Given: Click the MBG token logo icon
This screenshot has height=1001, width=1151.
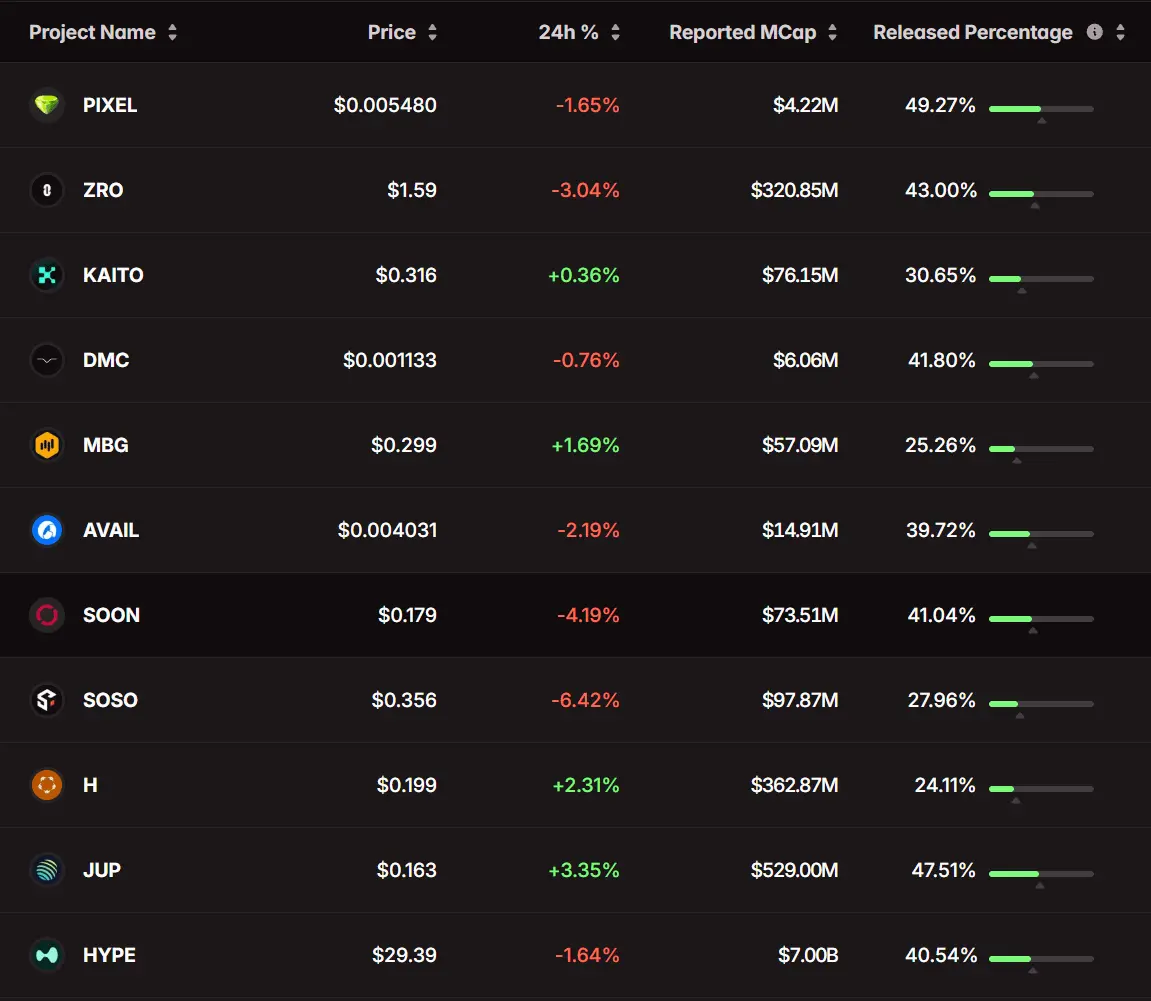Looking at the screenshot, I should (47, 445).
